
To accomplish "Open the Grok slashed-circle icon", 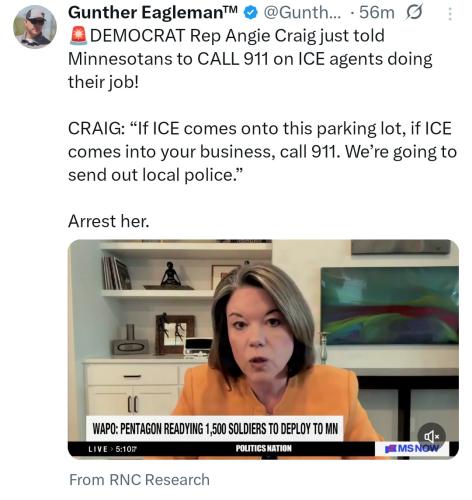I will 414,12.
